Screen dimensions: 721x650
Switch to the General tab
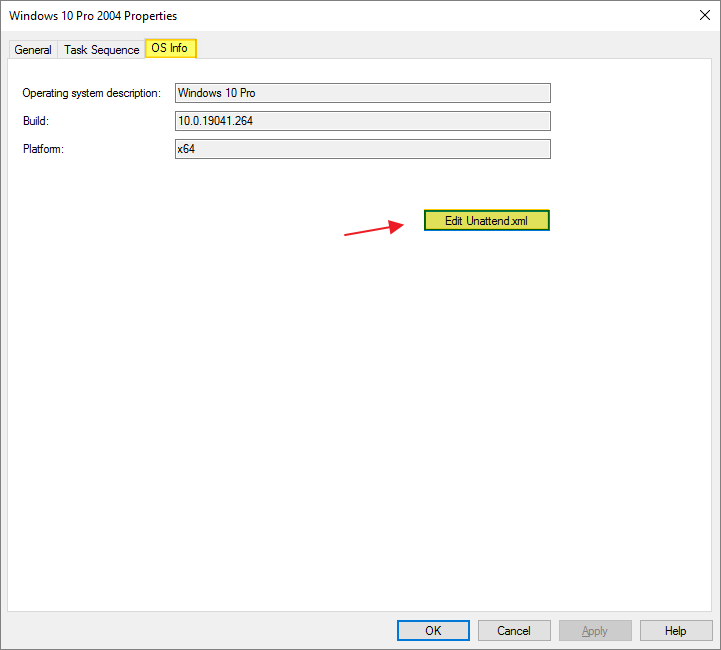(x=33, y=50)
